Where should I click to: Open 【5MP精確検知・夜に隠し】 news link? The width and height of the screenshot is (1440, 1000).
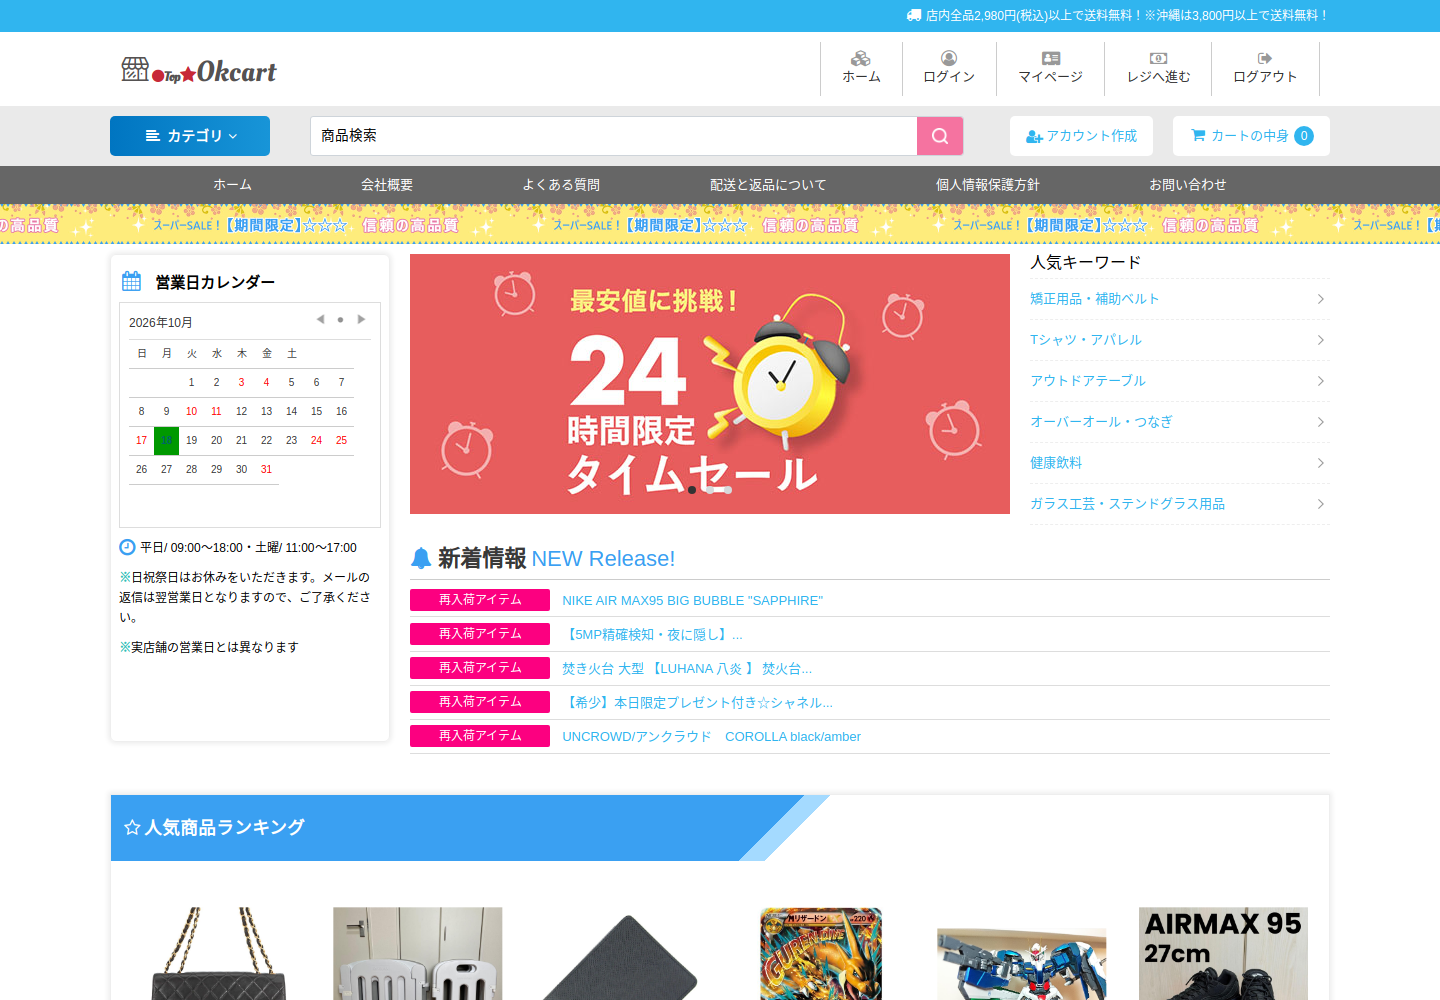point(652,635)
